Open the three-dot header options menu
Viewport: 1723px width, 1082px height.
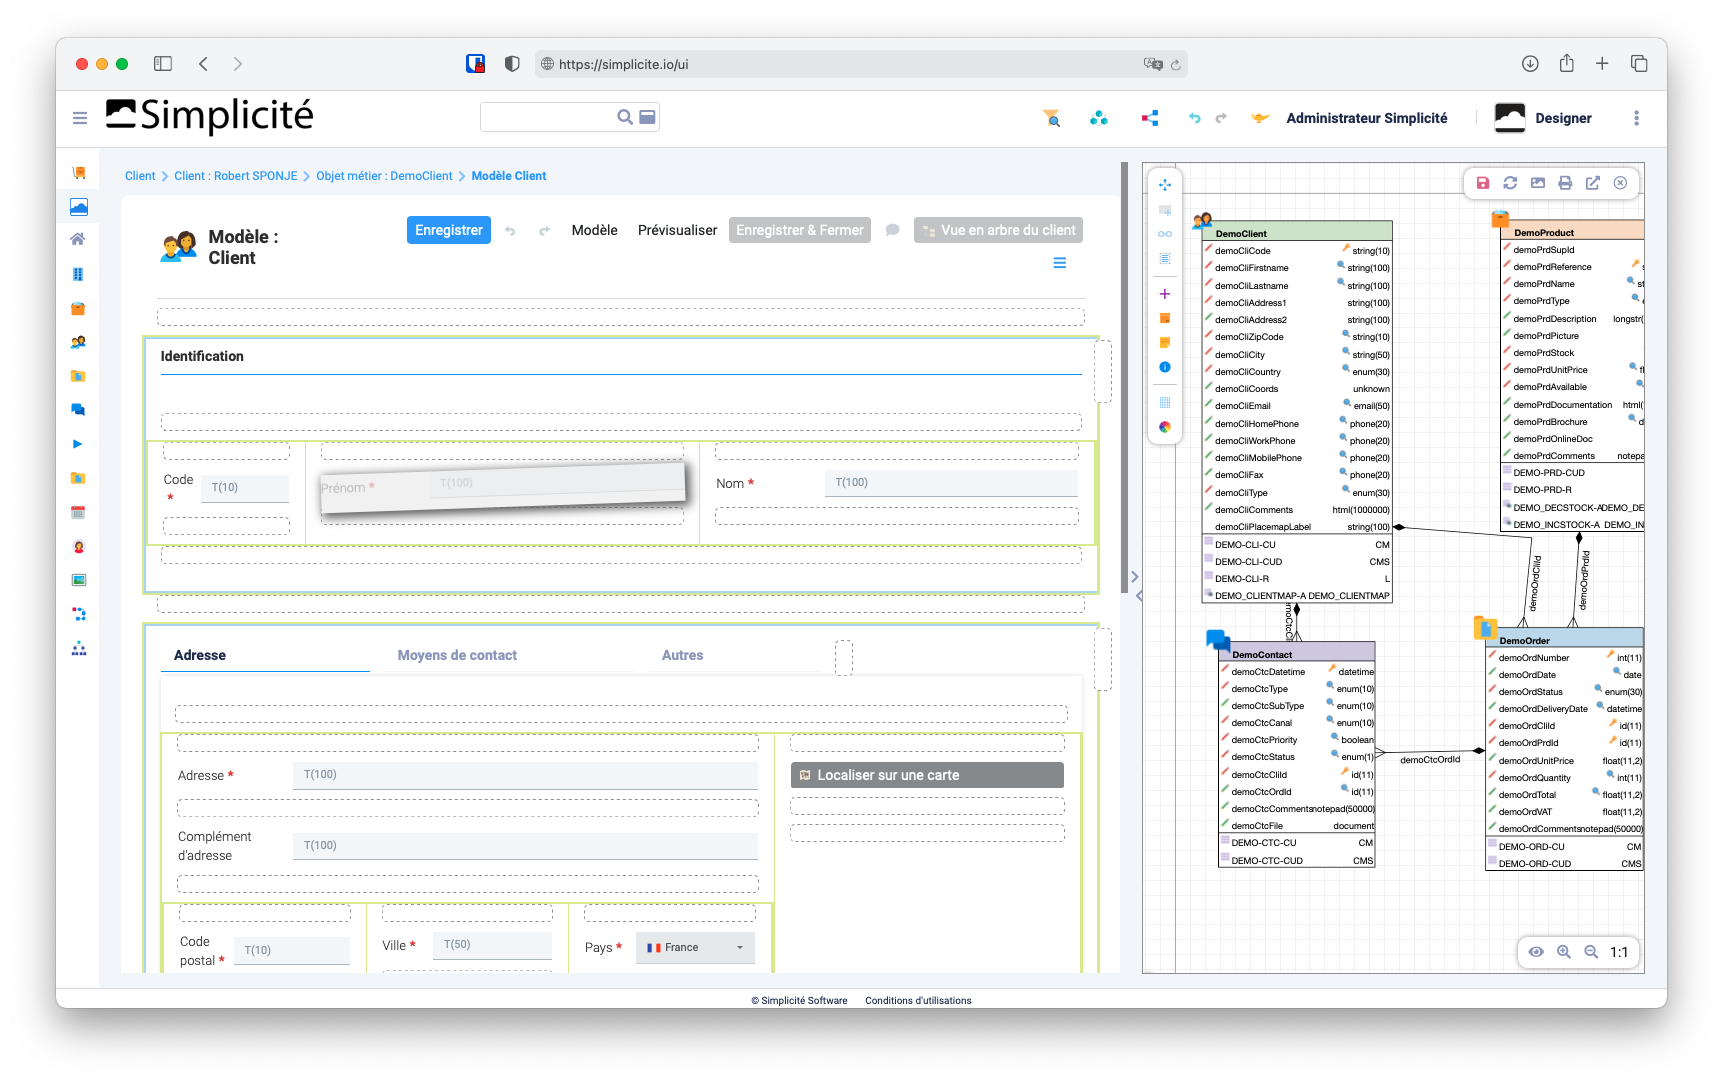[x=1636, y=118]
